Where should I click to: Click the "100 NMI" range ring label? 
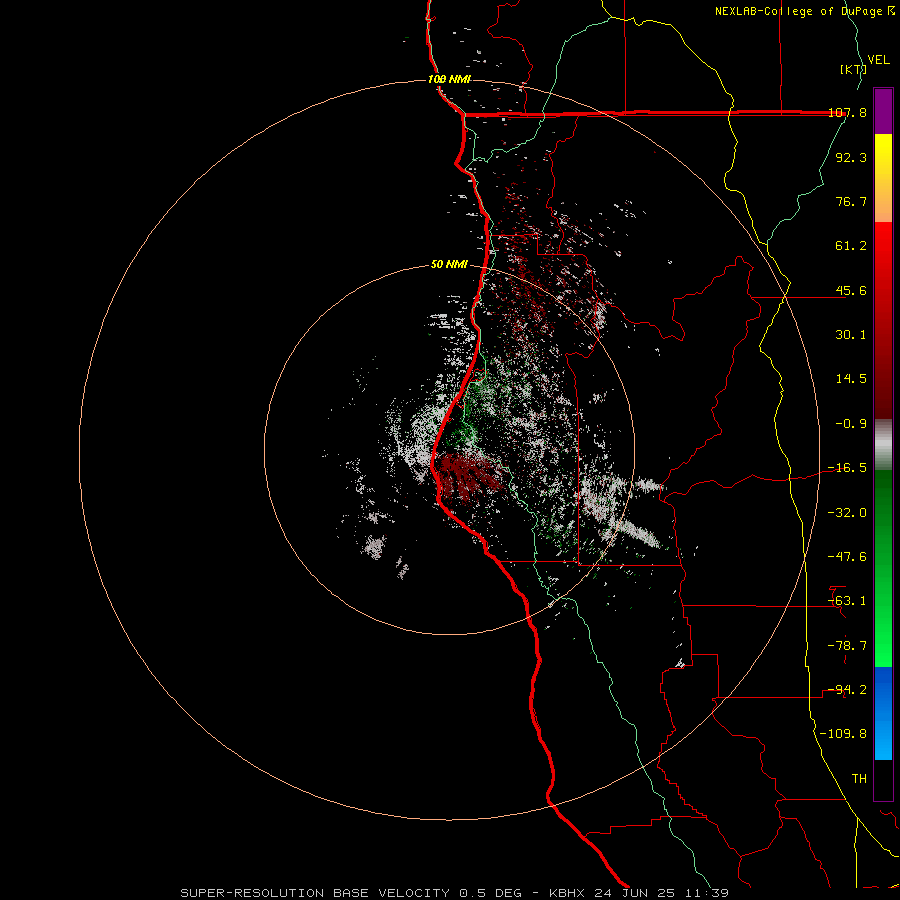[449, 79]
